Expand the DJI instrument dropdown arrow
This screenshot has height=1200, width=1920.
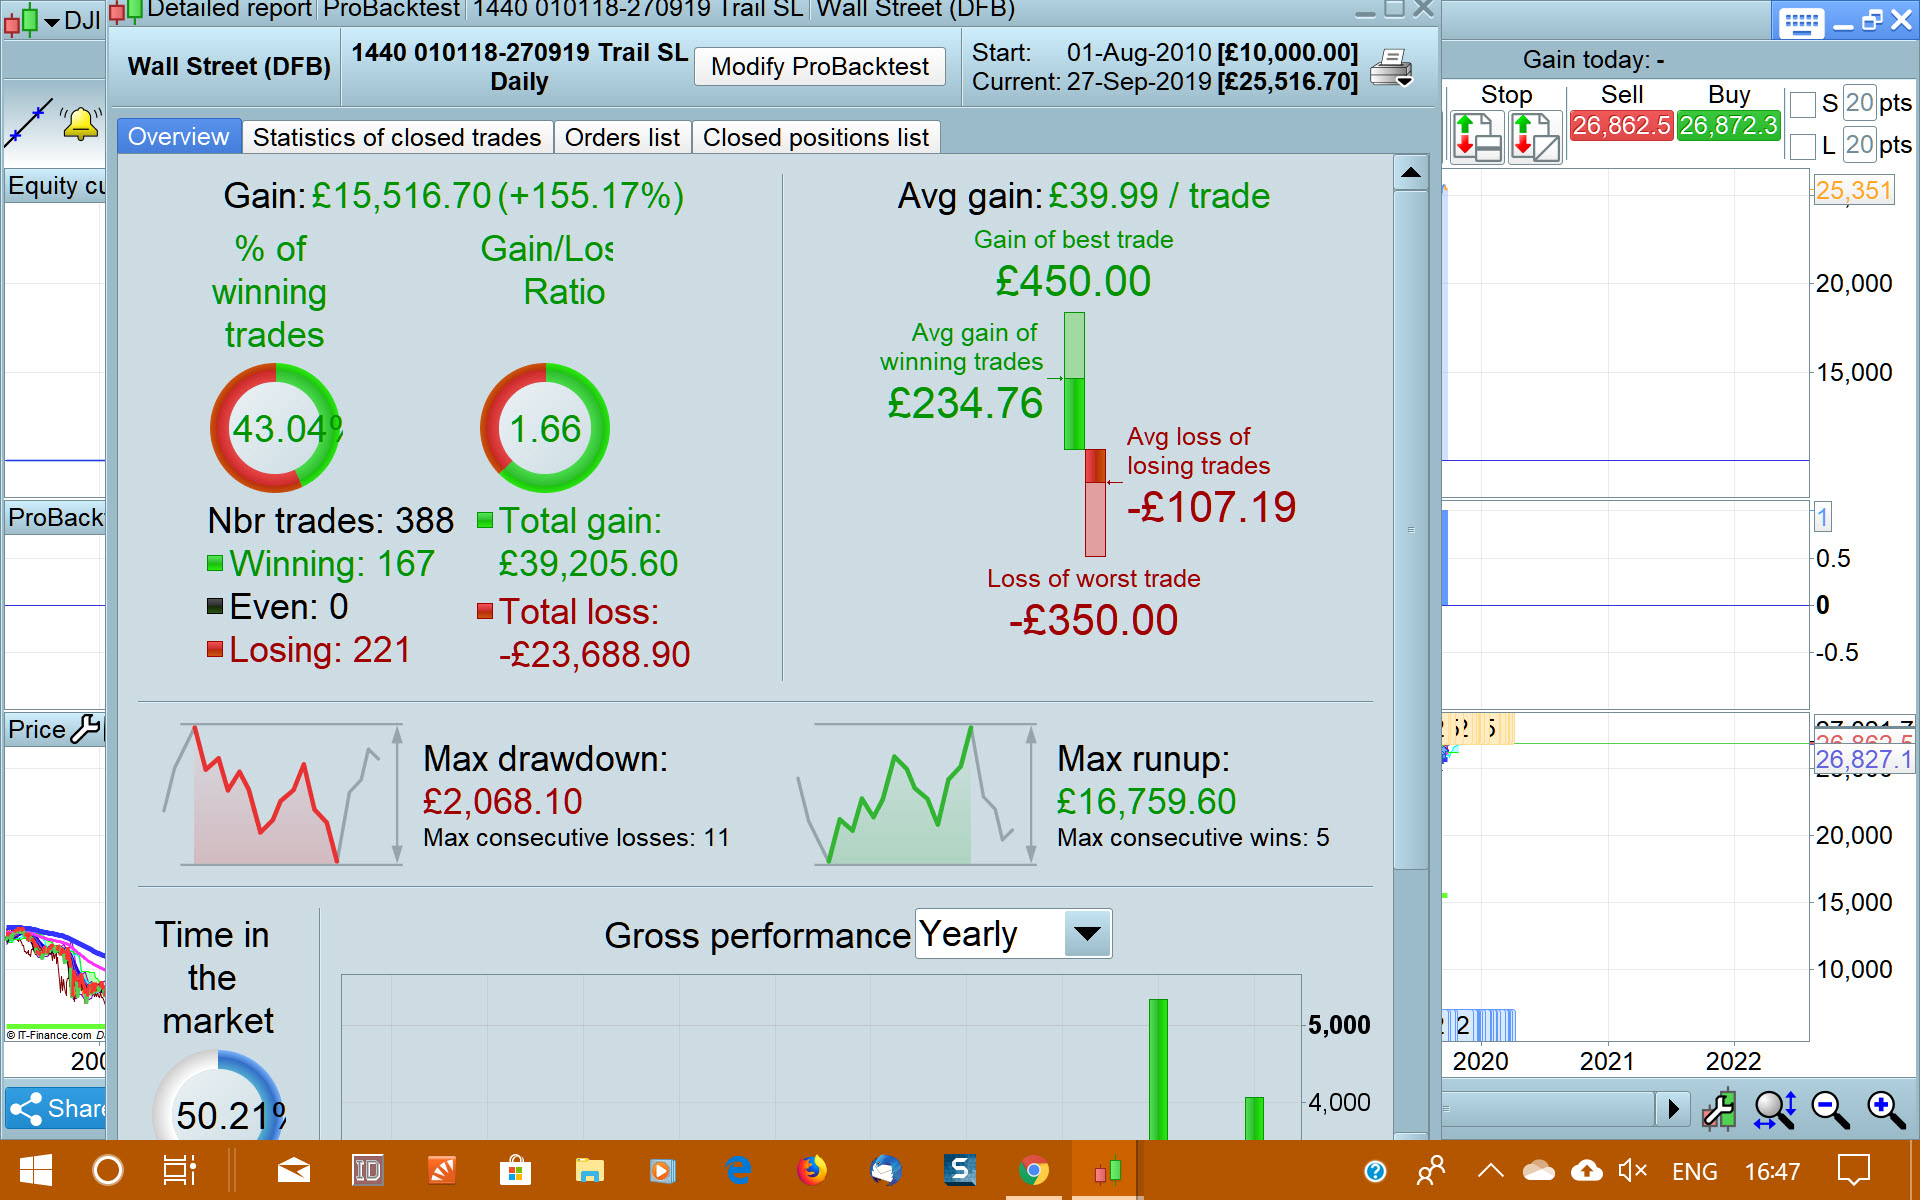point(51,22)
